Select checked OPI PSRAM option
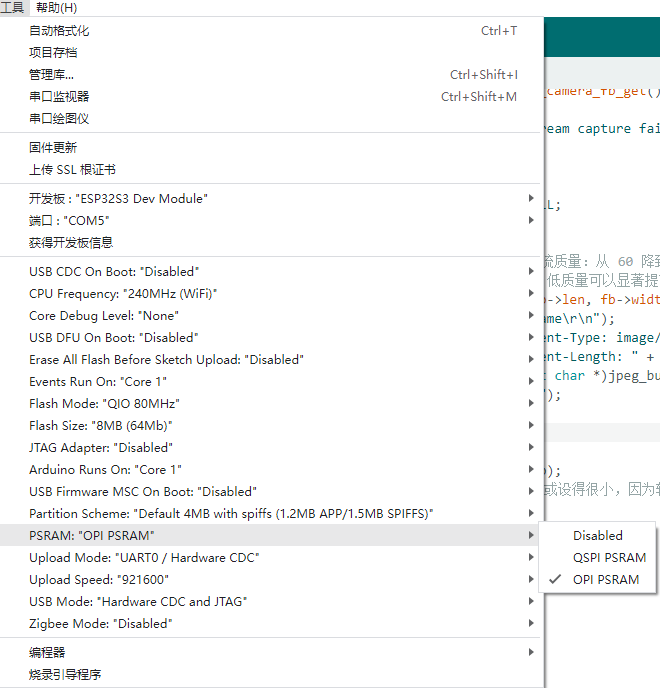Image resolution: width=660 pixels, height=688 pixels. pyautogui.click(x=598, y=579)
